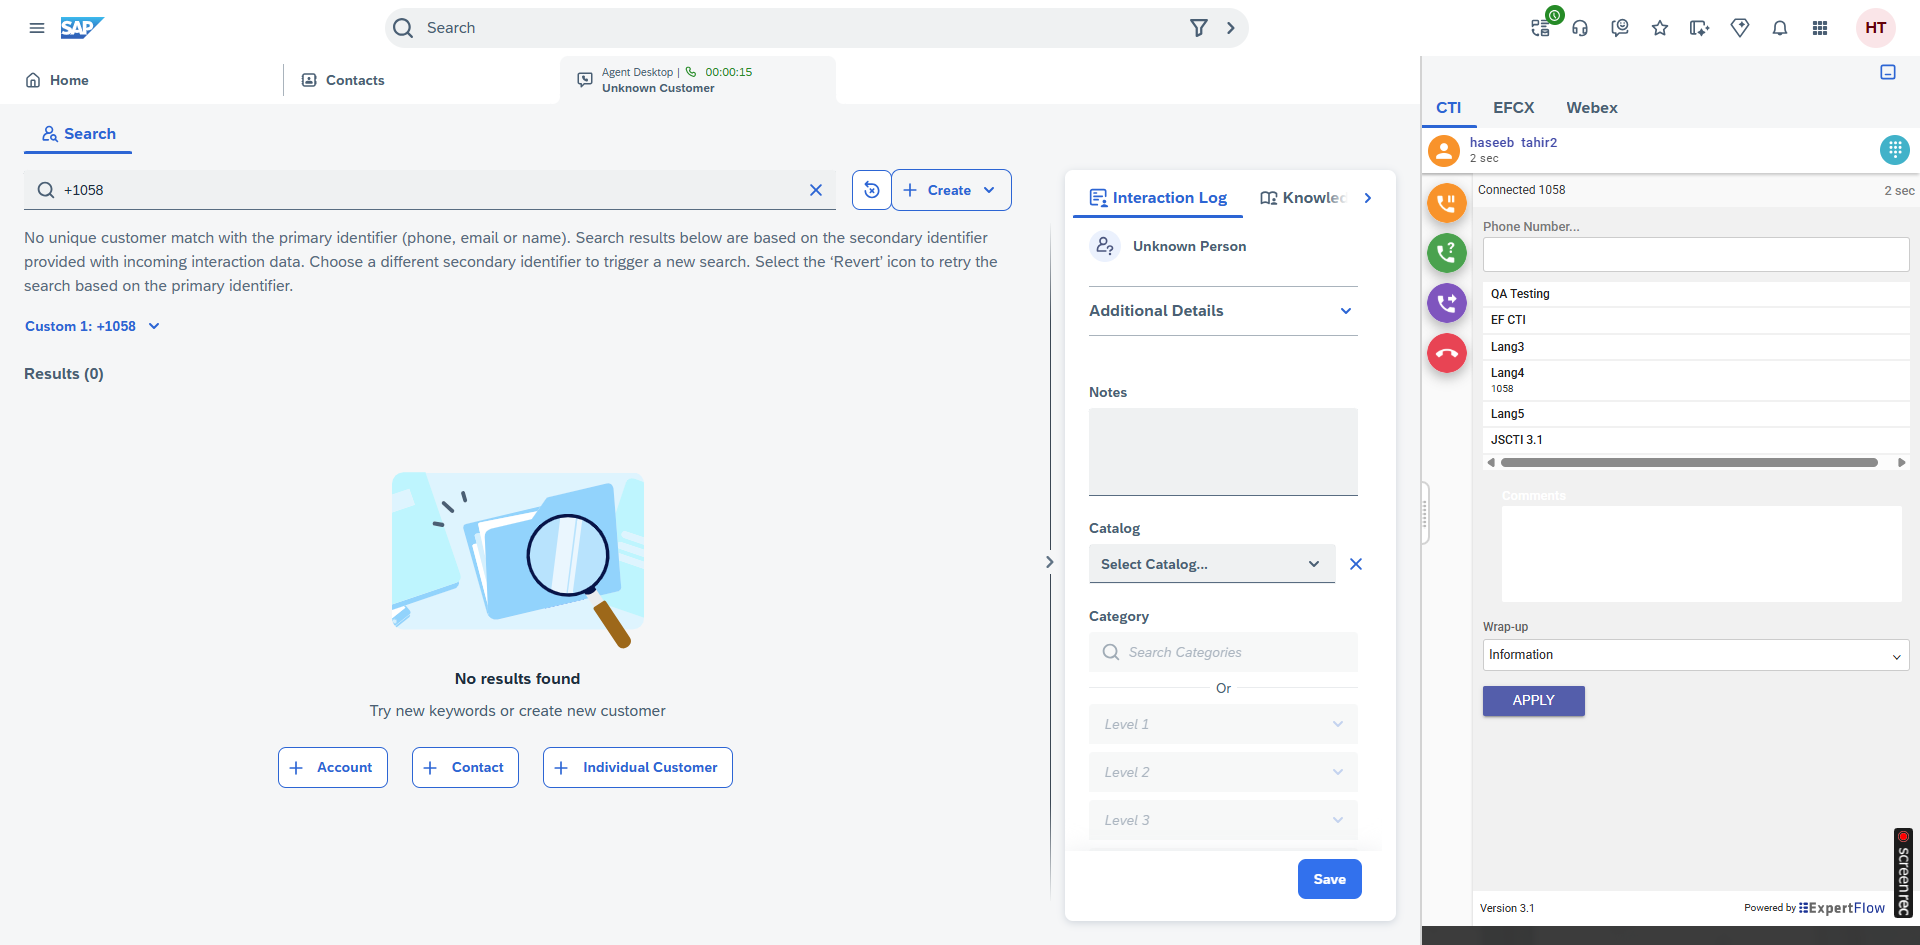Click the Phone Number input field

click(x=1695, y=255)
